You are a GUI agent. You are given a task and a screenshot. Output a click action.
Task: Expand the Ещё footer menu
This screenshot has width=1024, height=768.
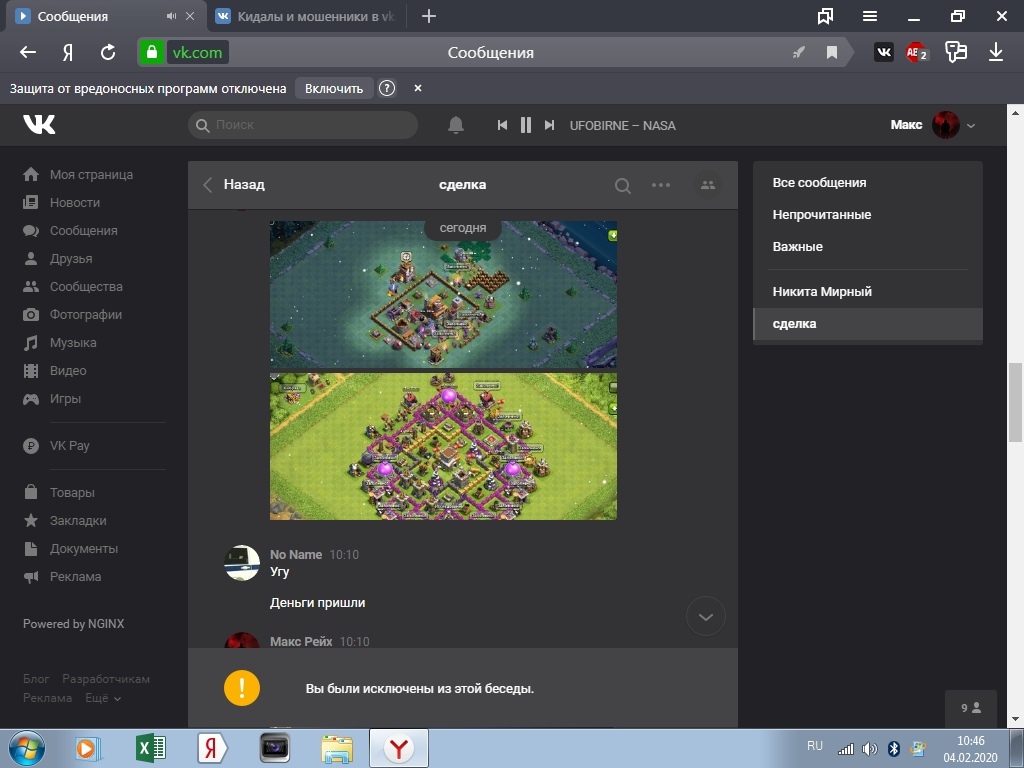(x=102, y=698)
